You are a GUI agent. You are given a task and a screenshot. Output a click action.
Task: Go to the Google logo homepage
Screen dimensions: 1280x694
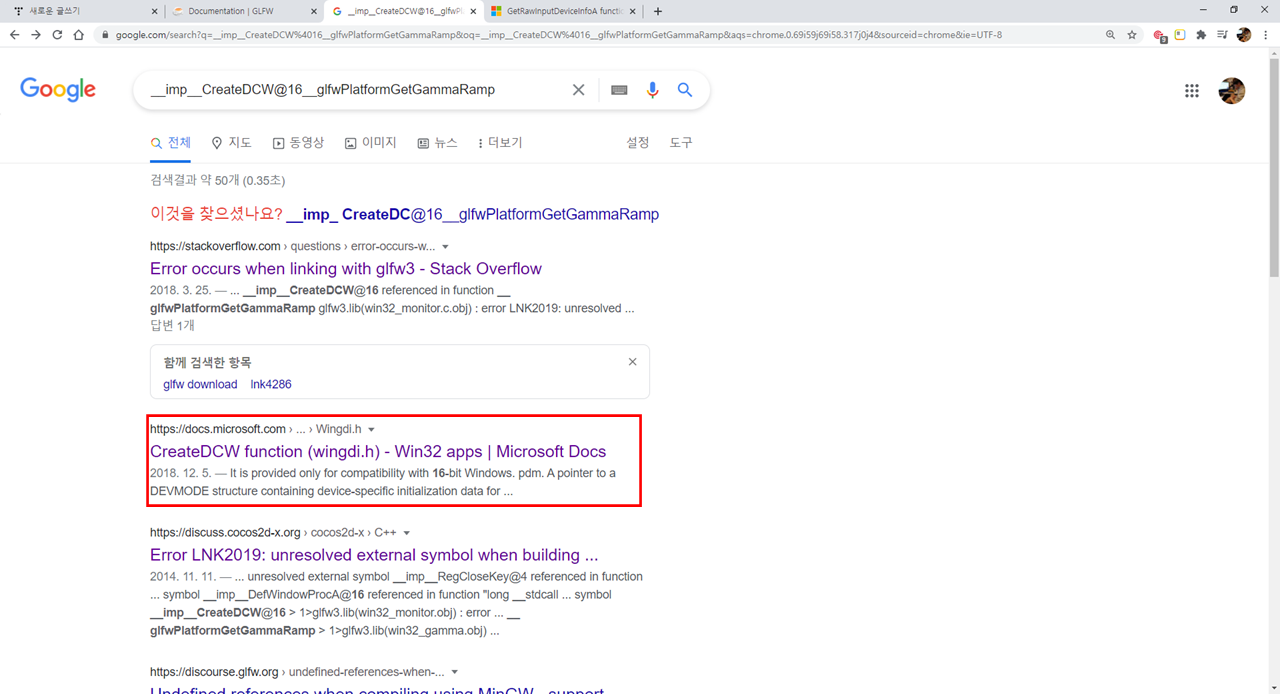(58, 90)
